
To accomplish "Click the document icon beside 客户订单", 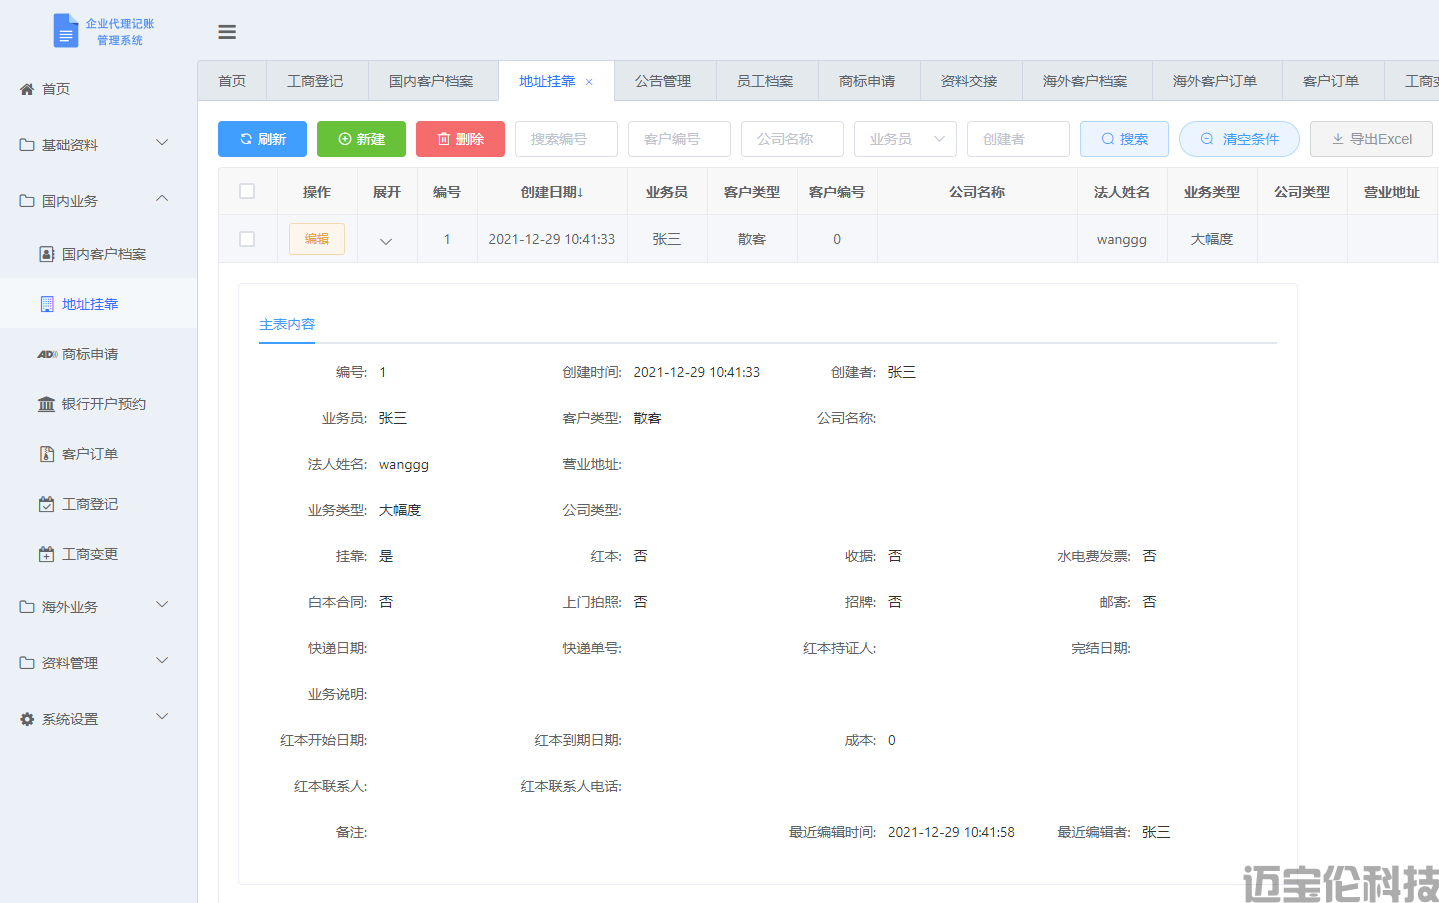I will [x=47, y=454].
